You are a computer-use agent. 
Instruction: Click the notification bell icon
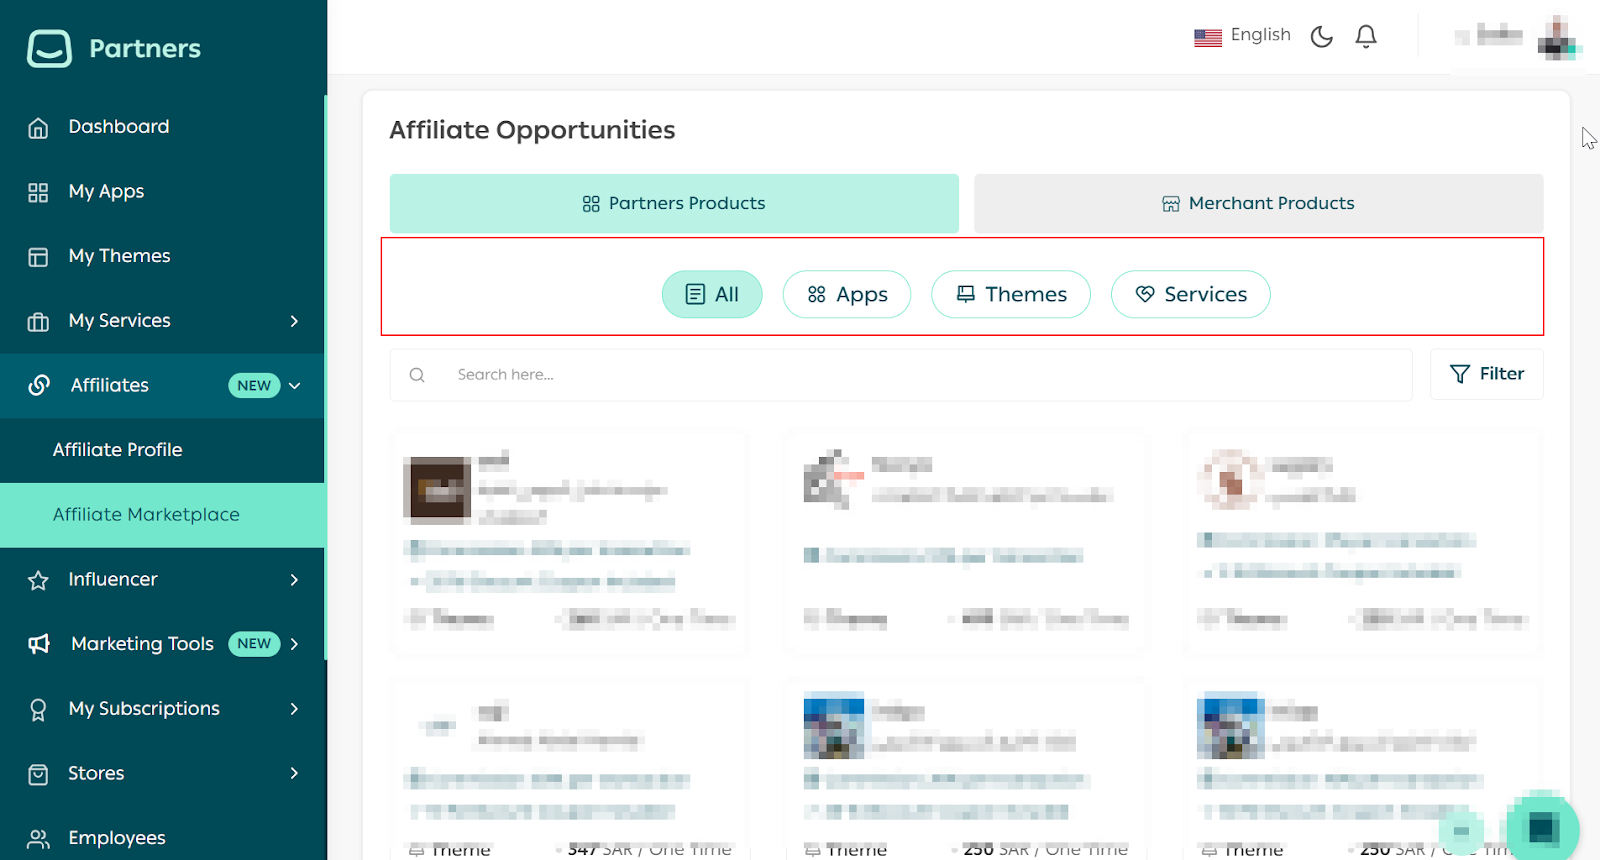coord(1365,37)
